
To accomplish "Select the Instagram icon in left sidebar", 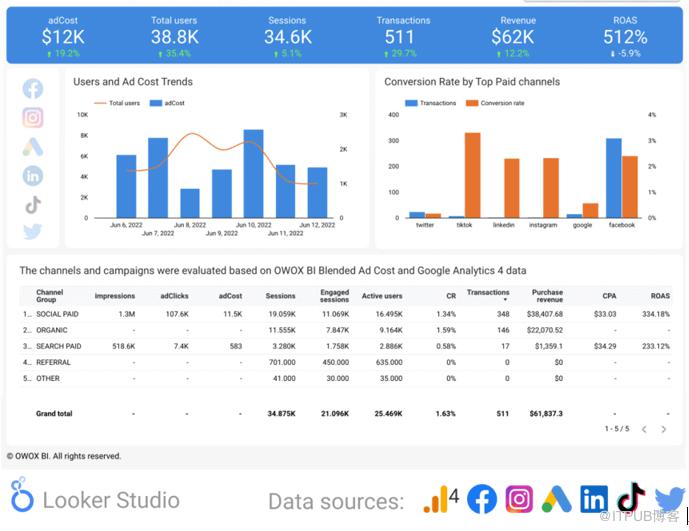I will coord(33,118).
